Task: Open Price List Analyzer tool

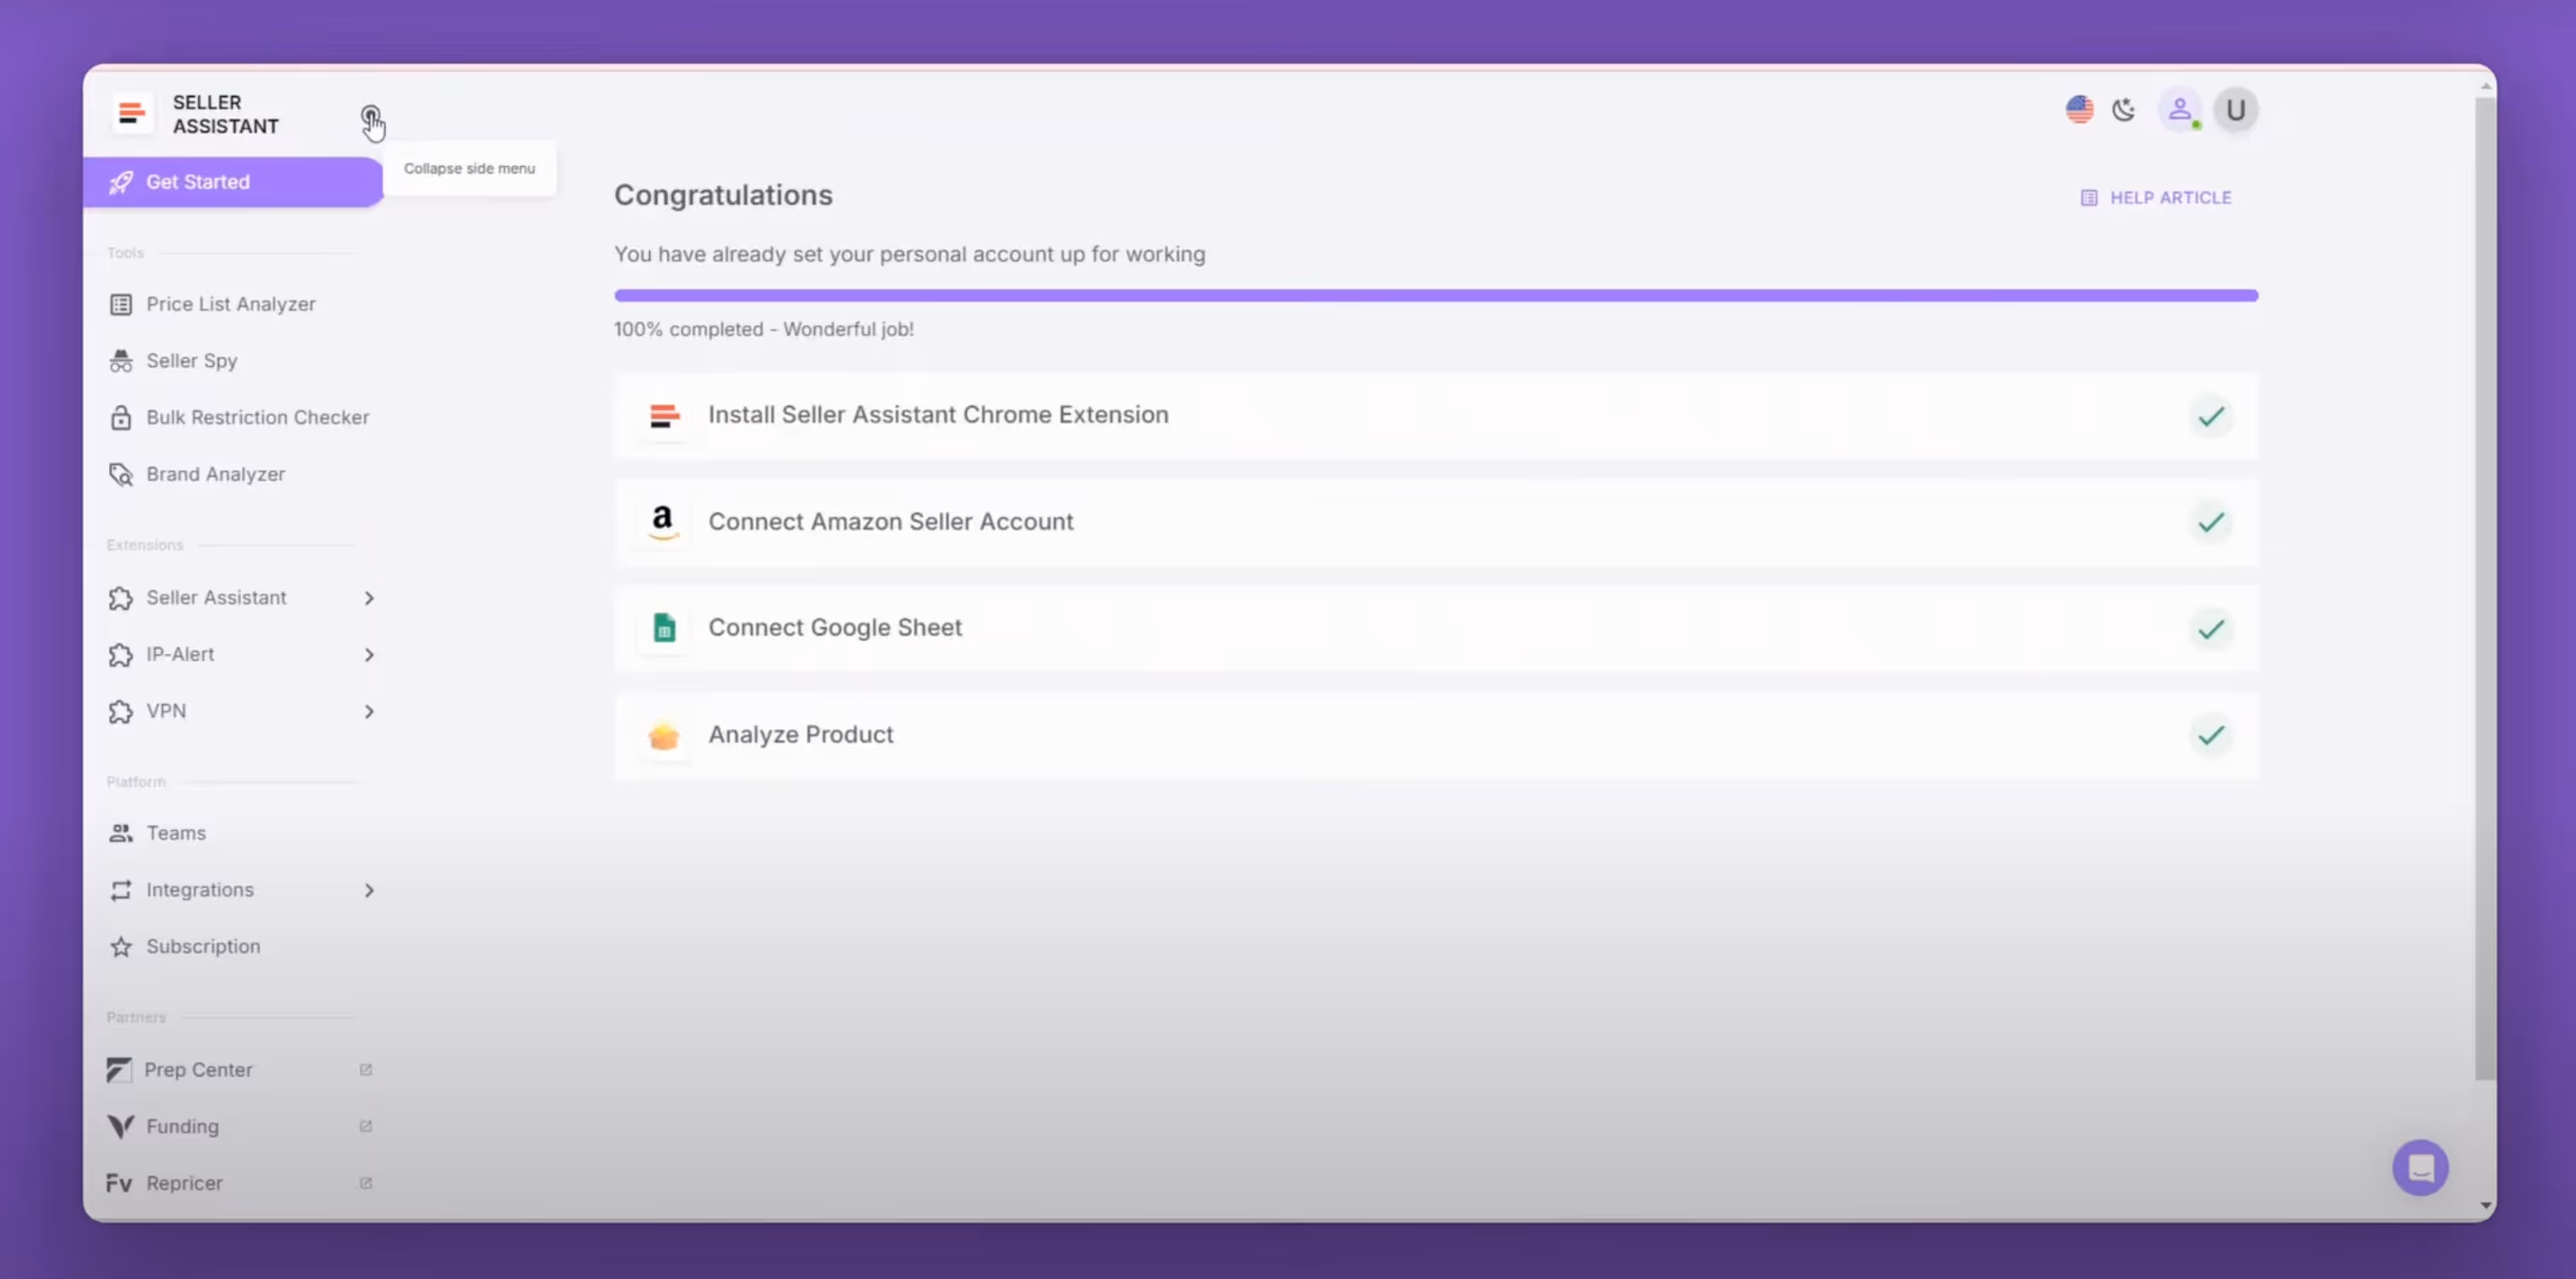Action: [x=230, y=304]
